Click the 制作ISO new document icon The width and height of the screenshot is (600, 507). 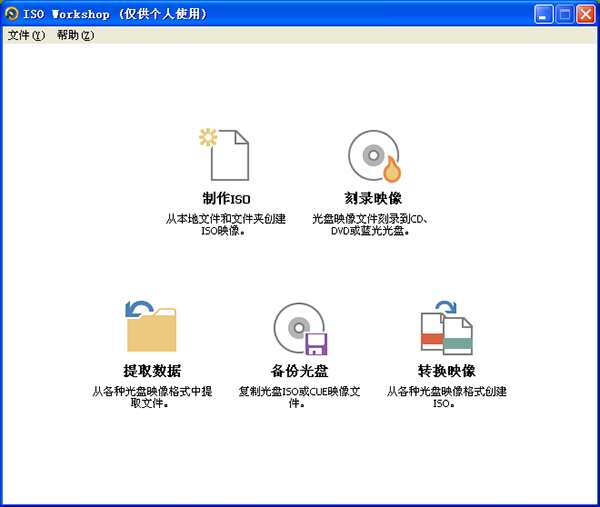pyautogui.click(x=225, y=155)
